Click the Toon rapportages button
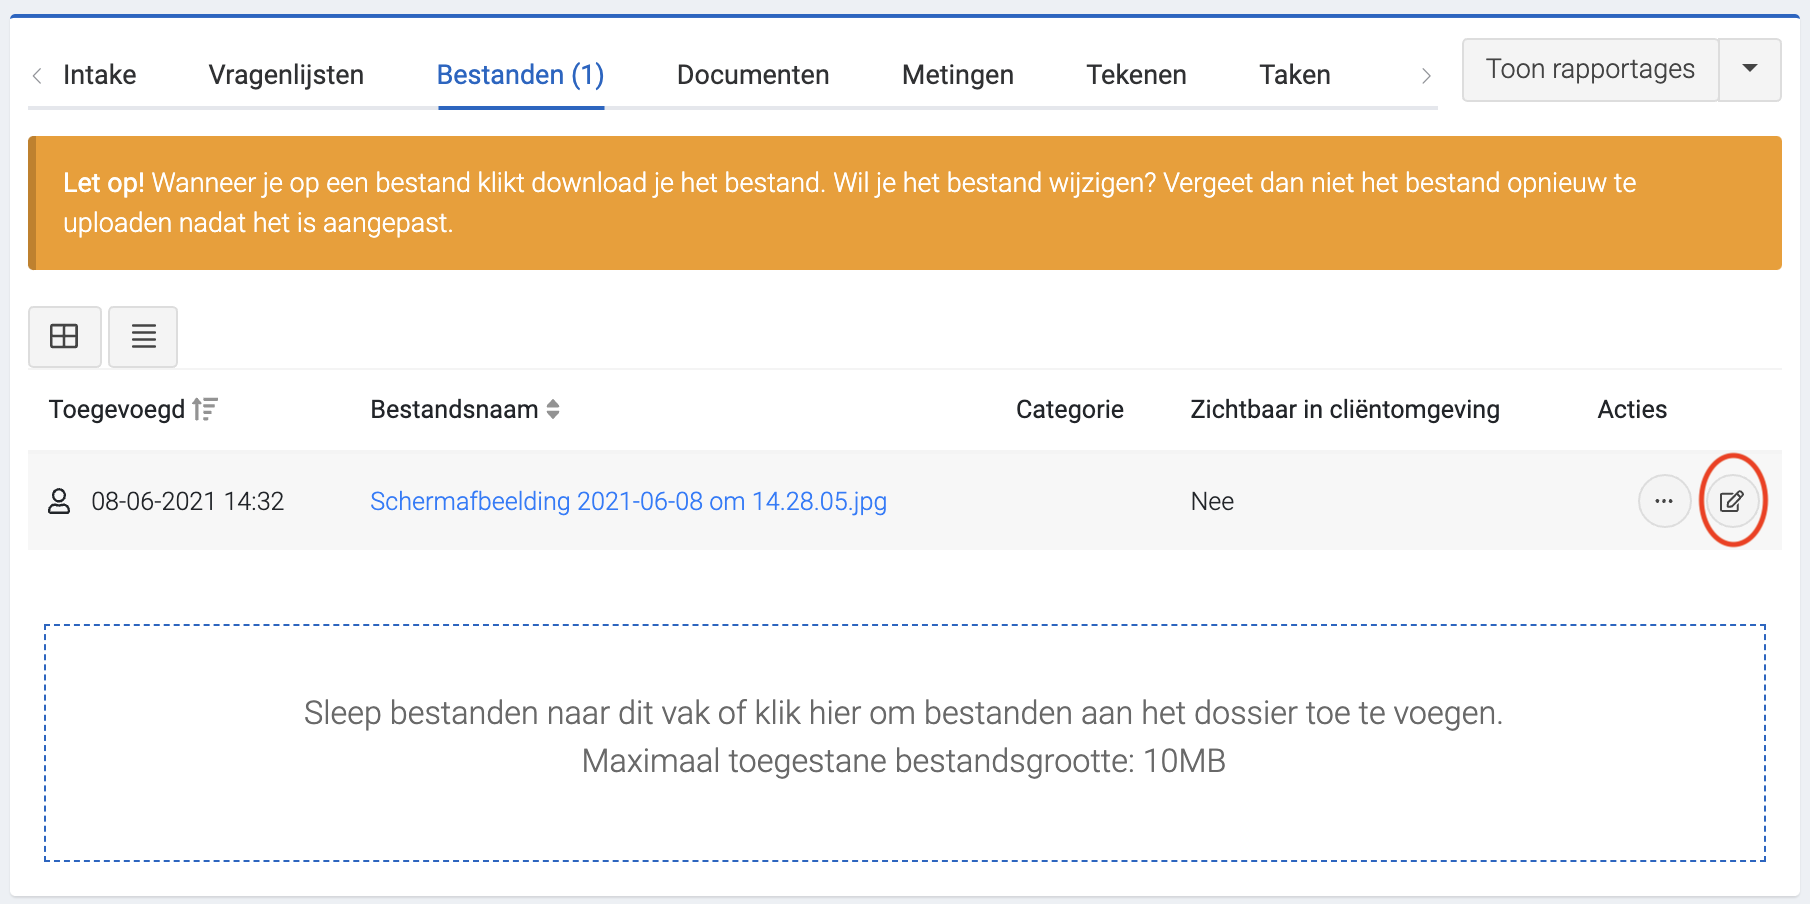This screenshot has width=1810, height=904. pos(1589,69)
